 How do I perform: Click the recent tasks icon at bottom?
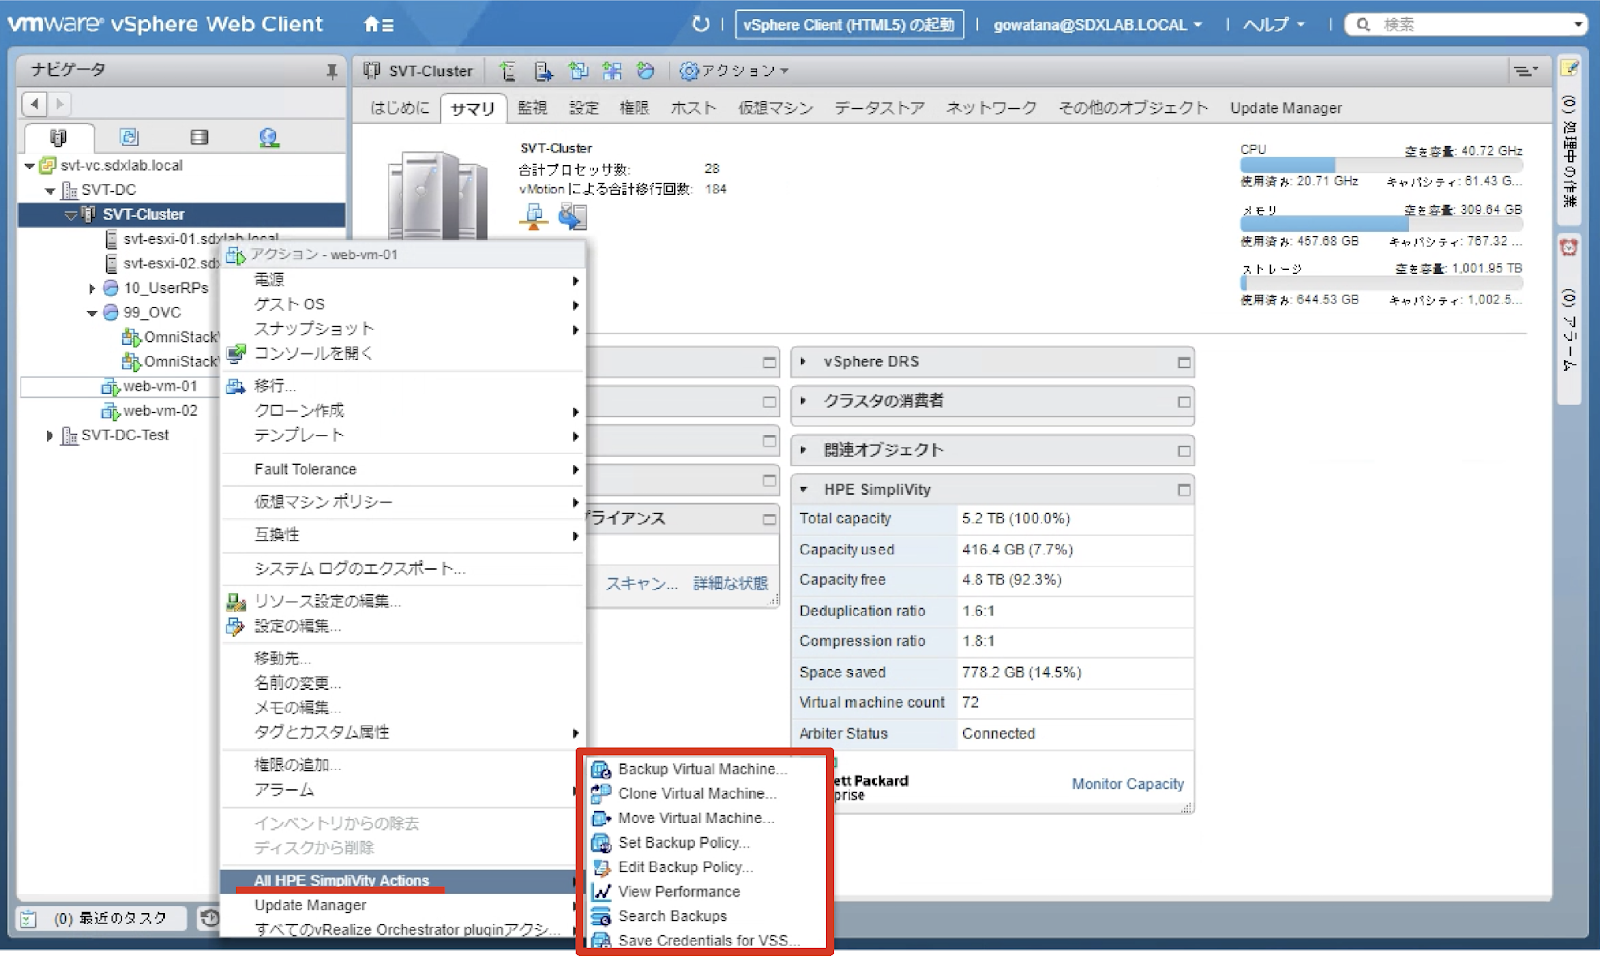(28, 918)
